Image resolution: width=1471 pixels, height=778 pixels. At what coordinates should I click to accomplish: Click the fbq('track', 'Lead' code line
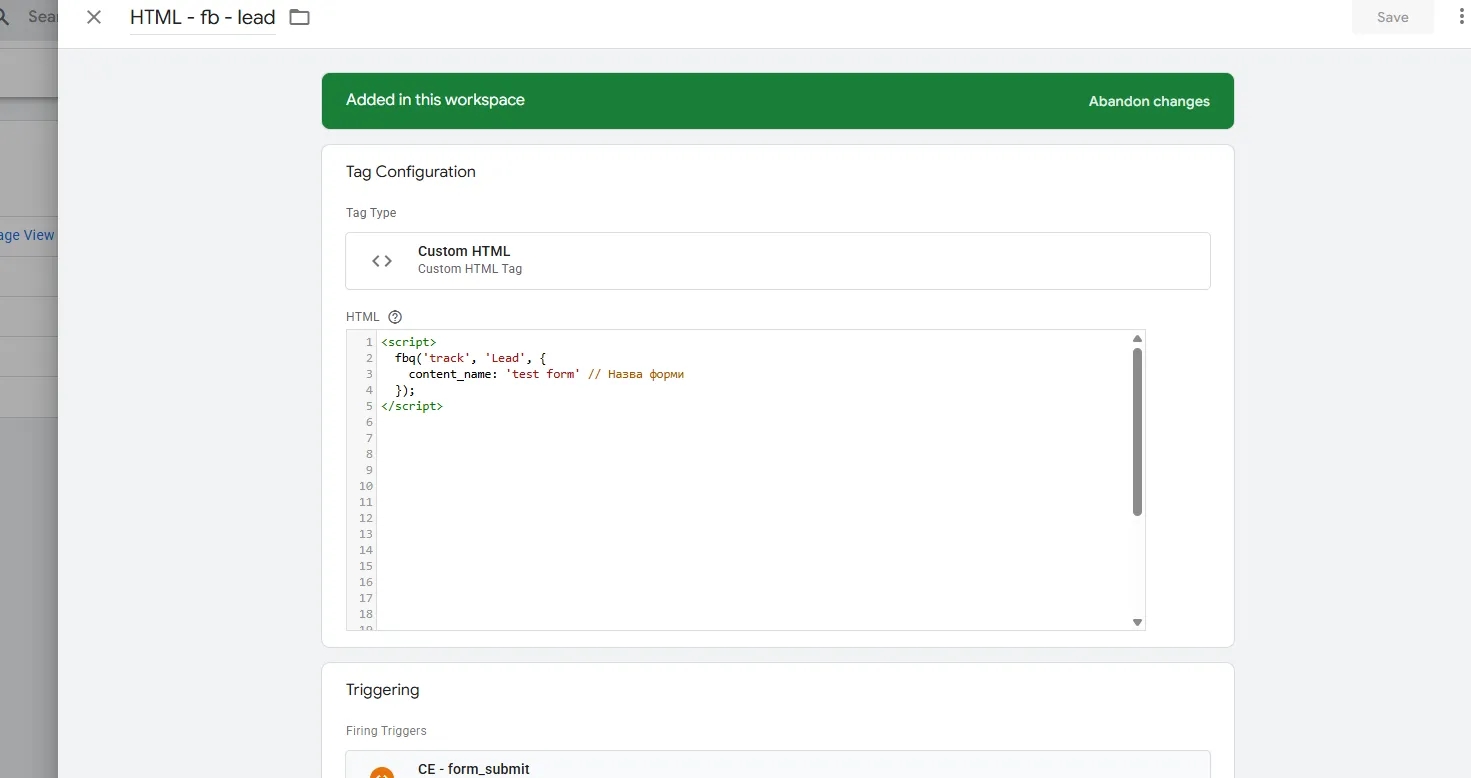(x=471, y=358)
